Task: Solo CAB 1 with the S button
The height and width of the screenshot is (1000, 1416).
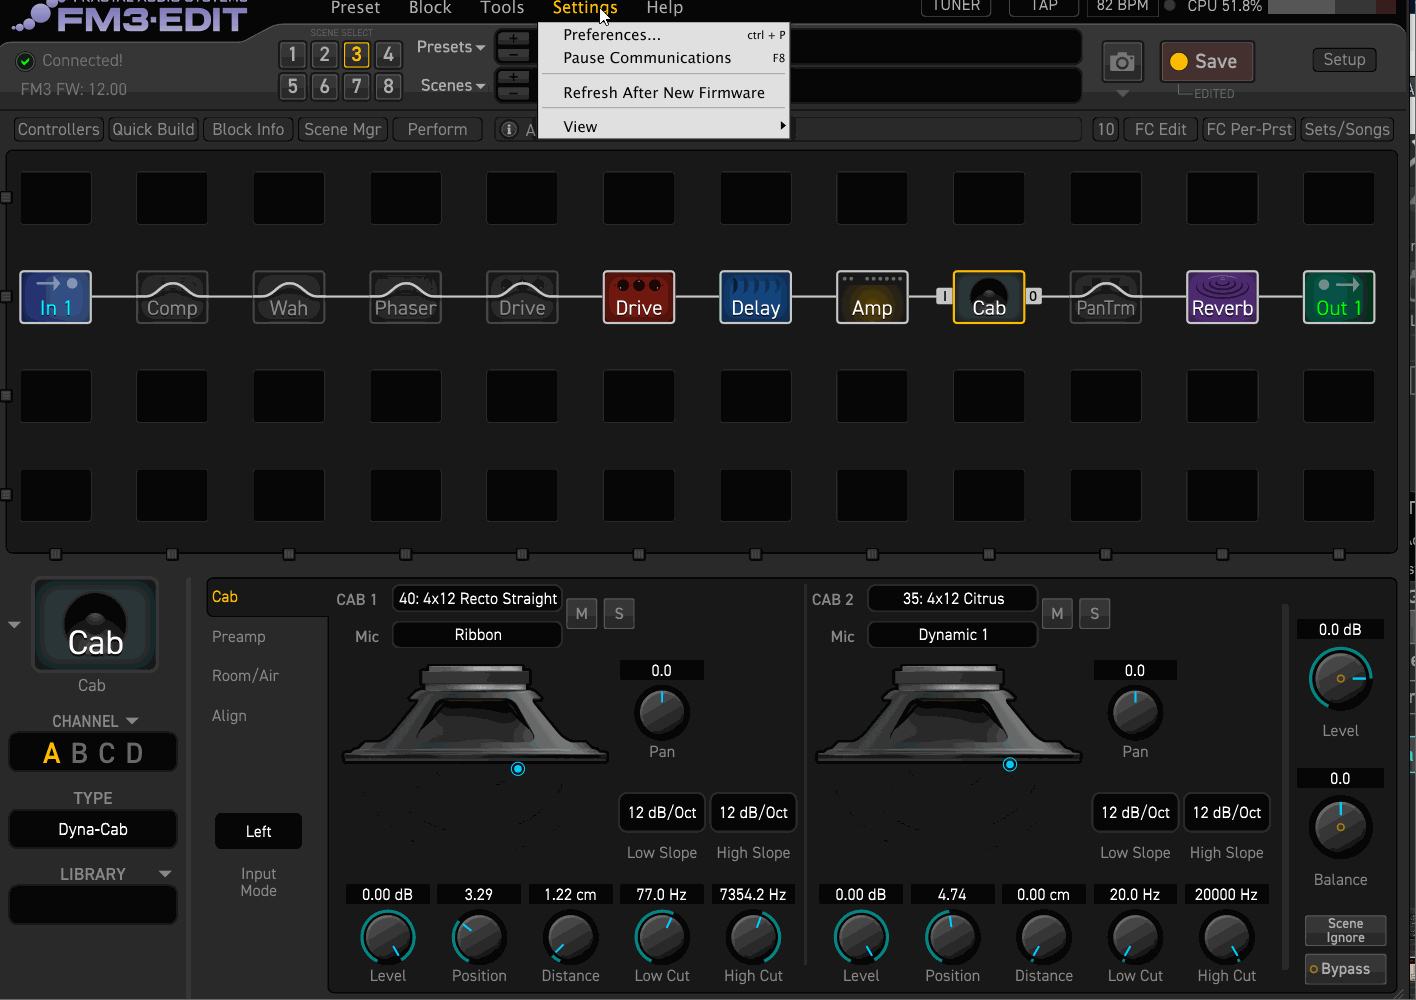Action: pyautogui.click(x=619, y=614)
